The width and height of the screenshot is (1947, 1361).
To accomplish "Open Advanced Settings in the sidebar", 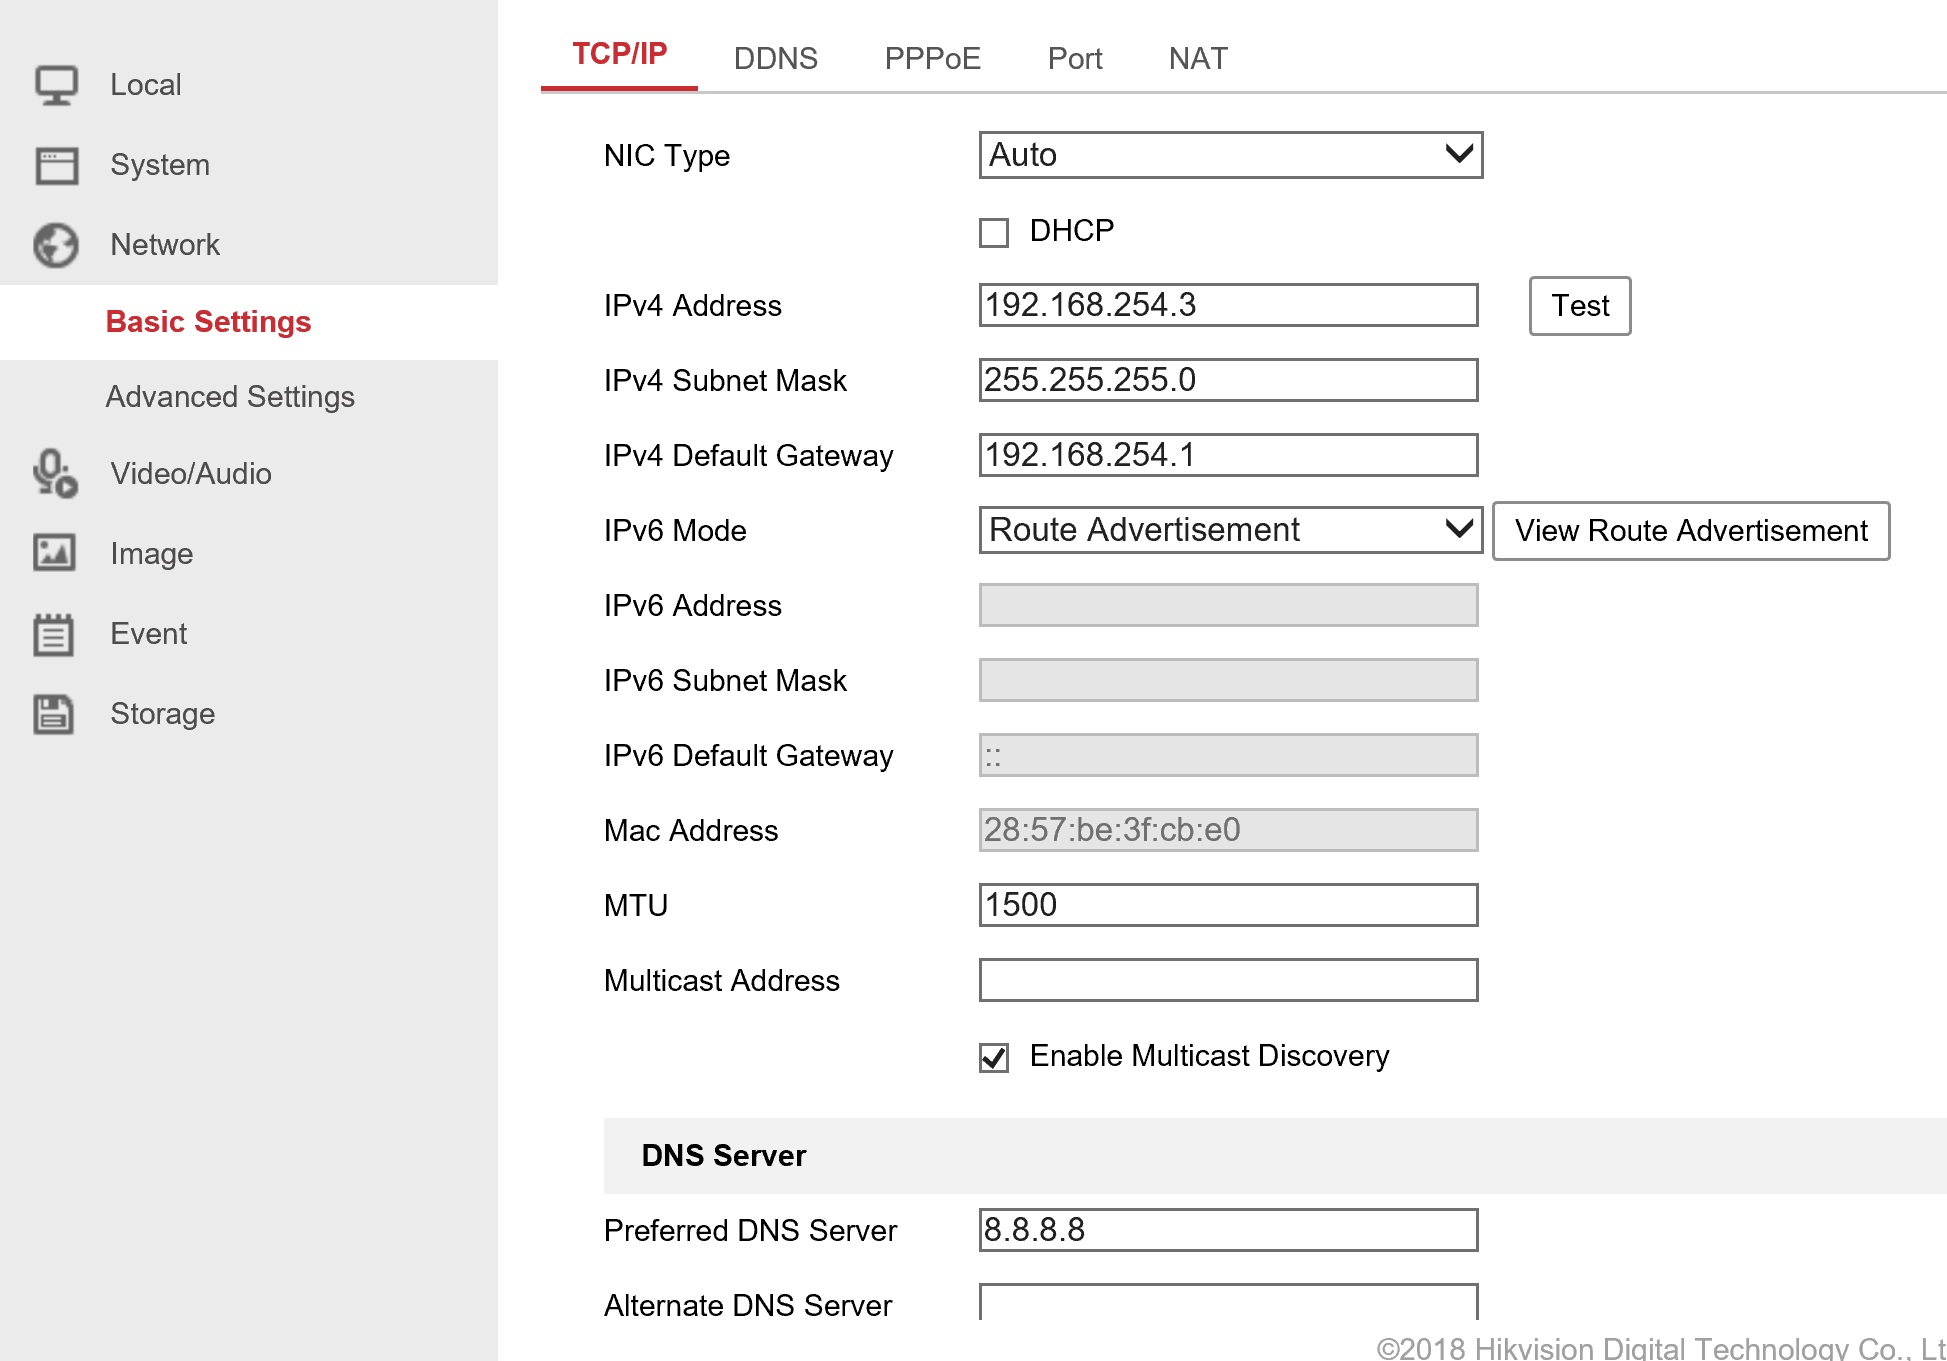I will click(230, 397).
